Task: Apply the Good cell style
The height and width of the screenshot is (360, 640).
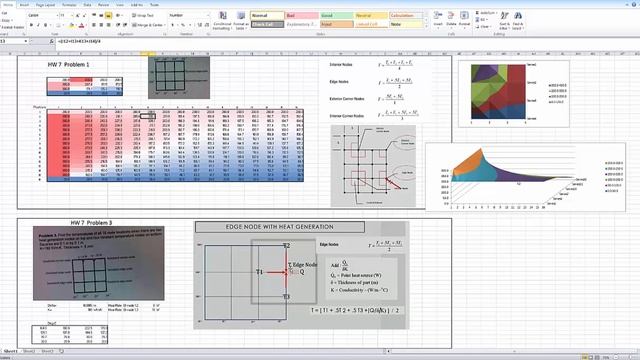Action: point(336,16)
